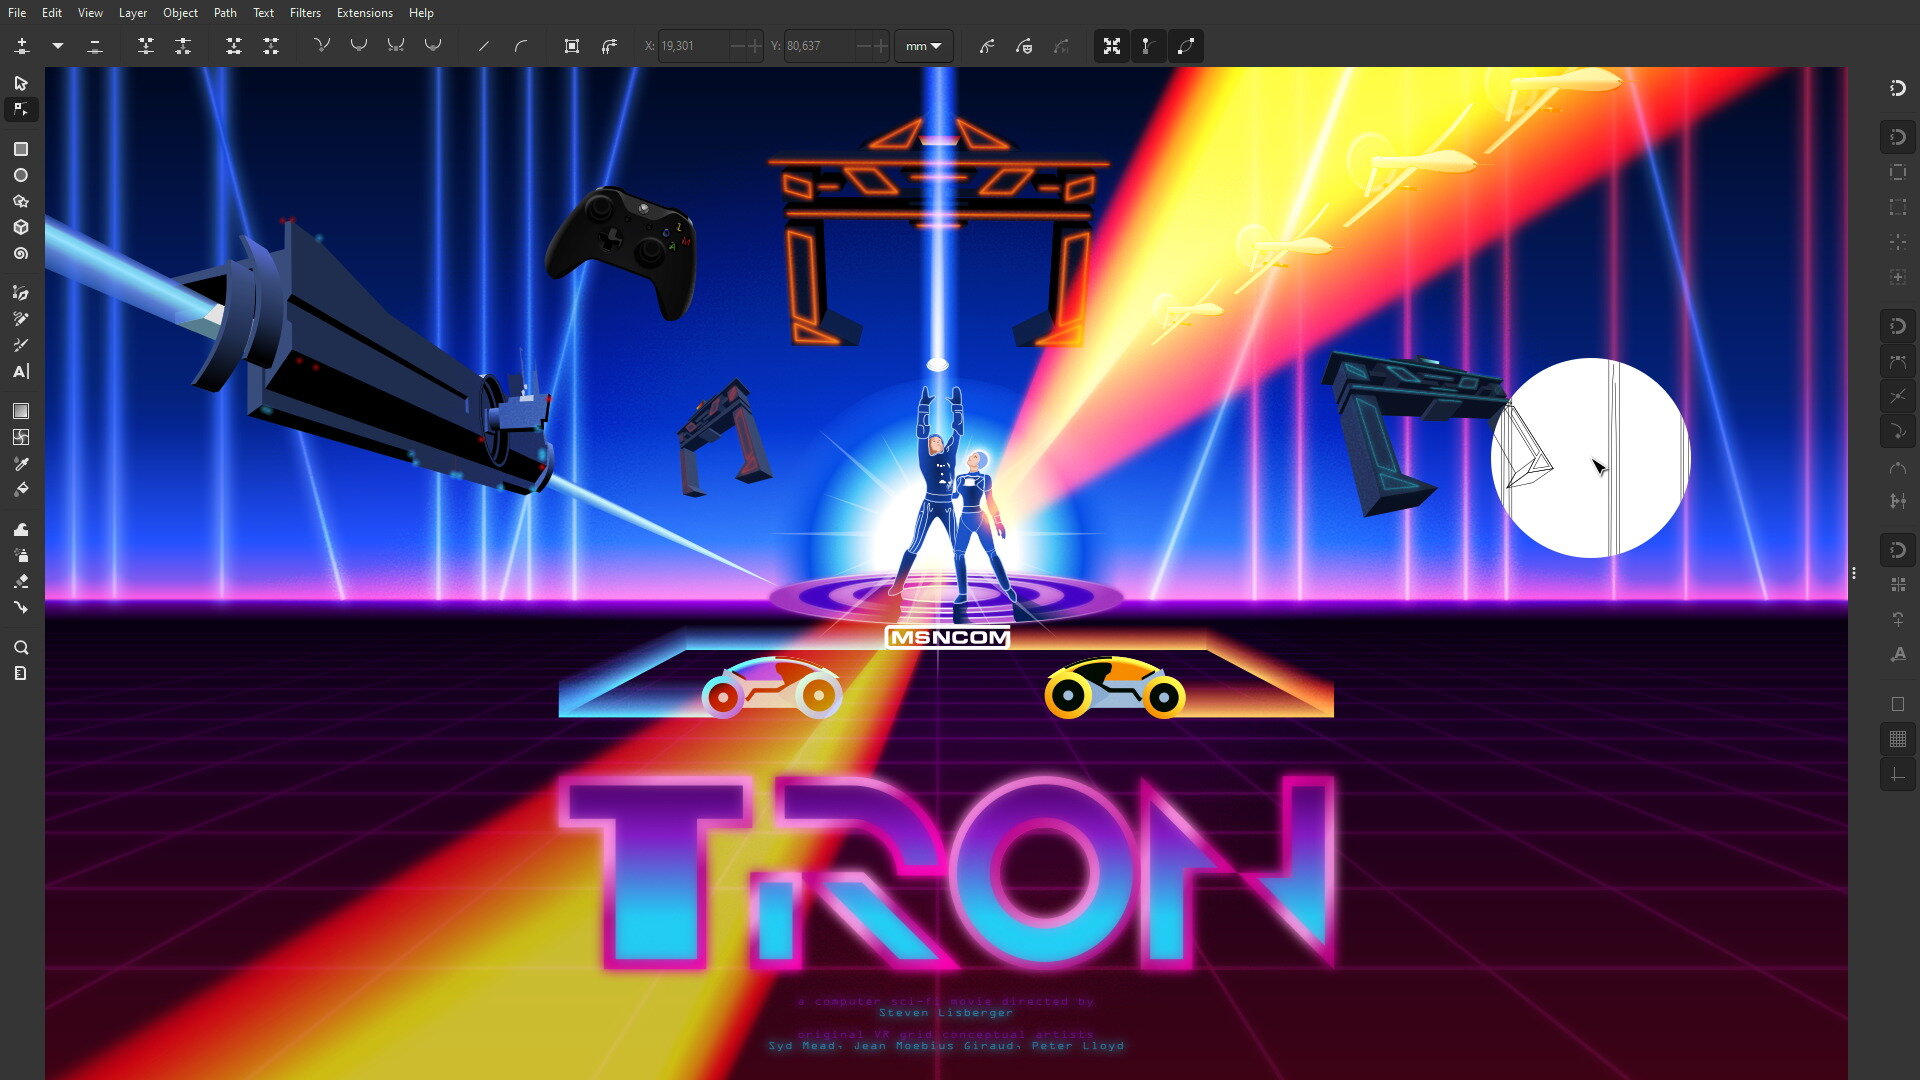The height and width of the screenshot is (1080, 1920).
Task: Click Join endnodes with new segment
Action: pyautogui.click(x=234, y=46)
